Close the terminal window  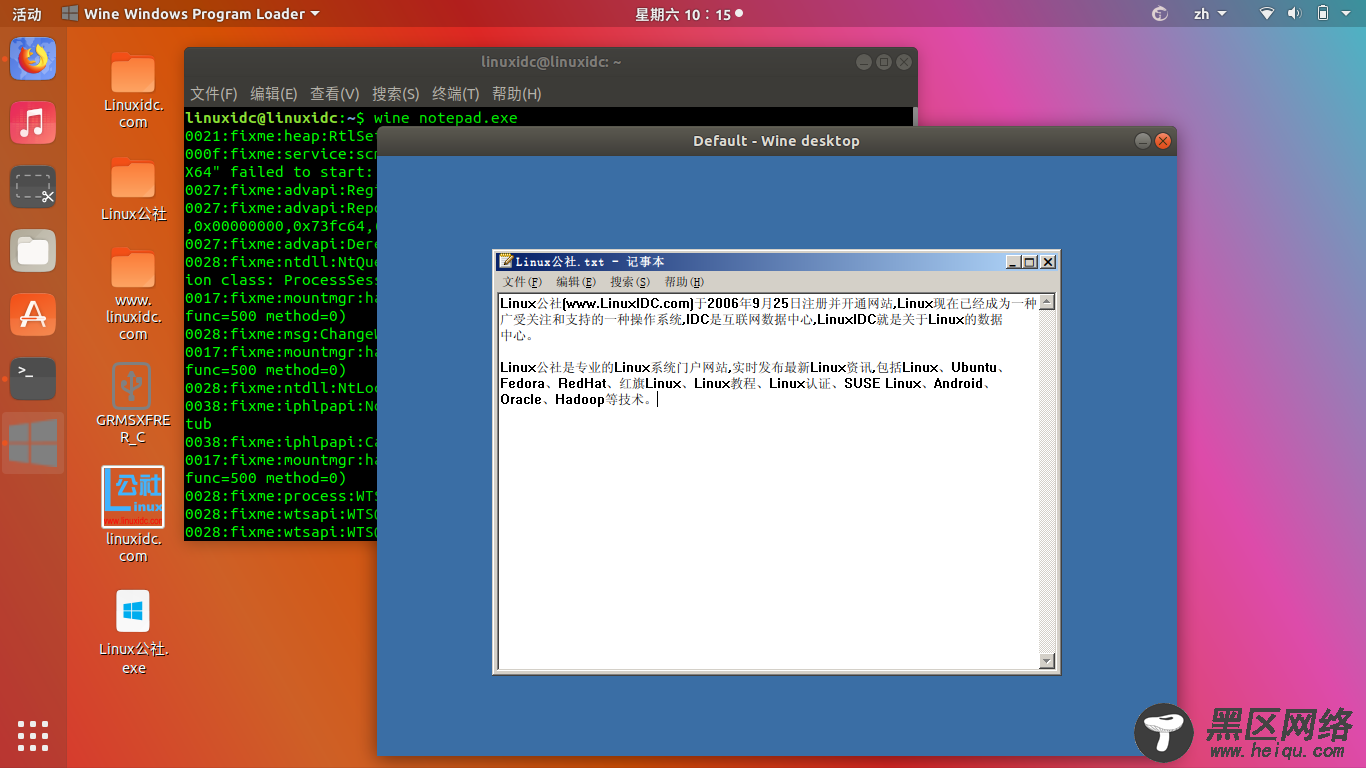pyautogui.click(x=904, y=62)
